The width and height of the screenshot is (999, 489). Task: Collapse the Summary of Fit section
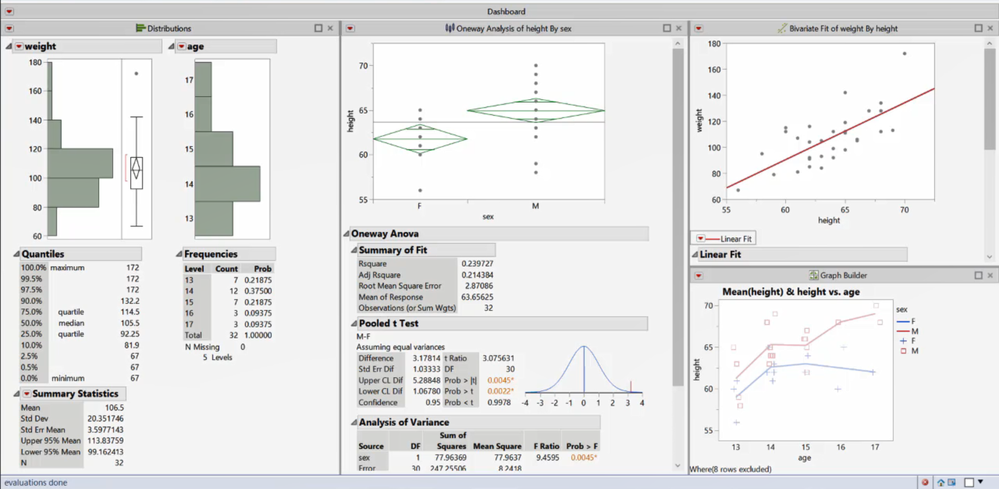pos(354,250)
